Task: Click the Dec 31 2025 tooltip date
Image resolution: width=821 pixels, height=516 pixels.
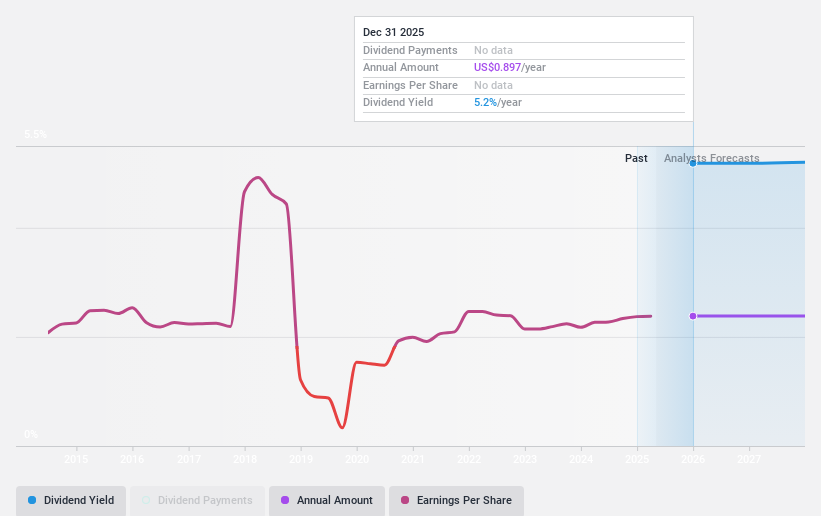Action: pyautogui.click(x=394, y=32)
